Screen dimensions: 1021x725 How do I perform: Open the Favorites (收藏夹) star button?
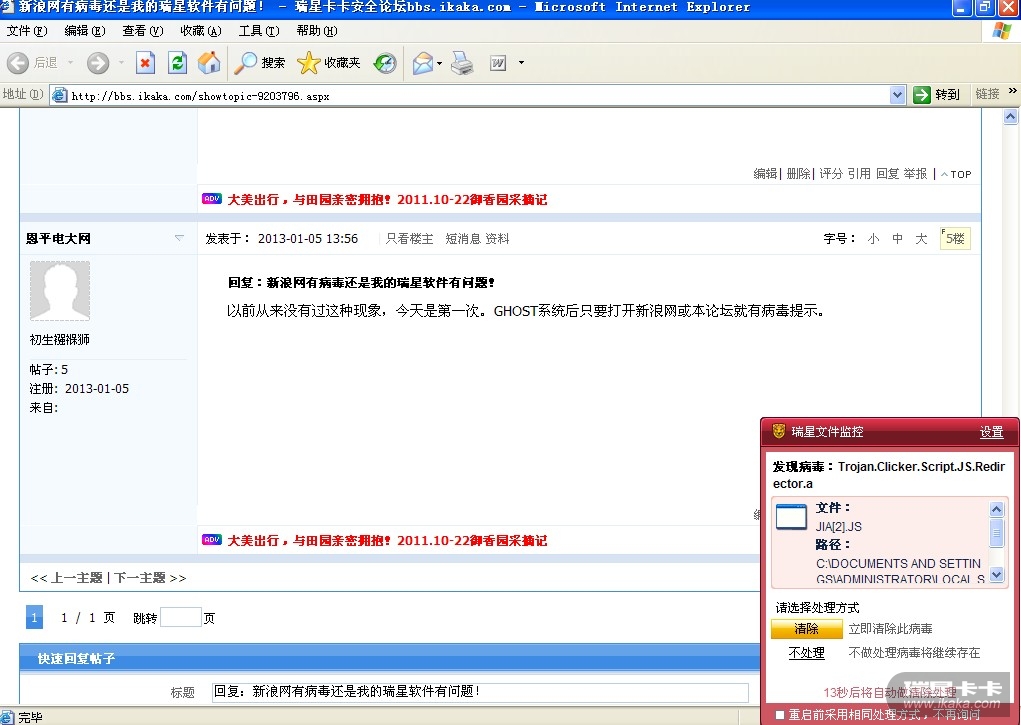[328, 63]
